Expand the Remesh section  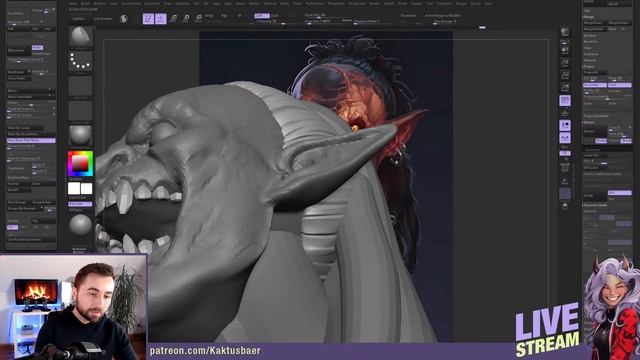pos(590,60)
